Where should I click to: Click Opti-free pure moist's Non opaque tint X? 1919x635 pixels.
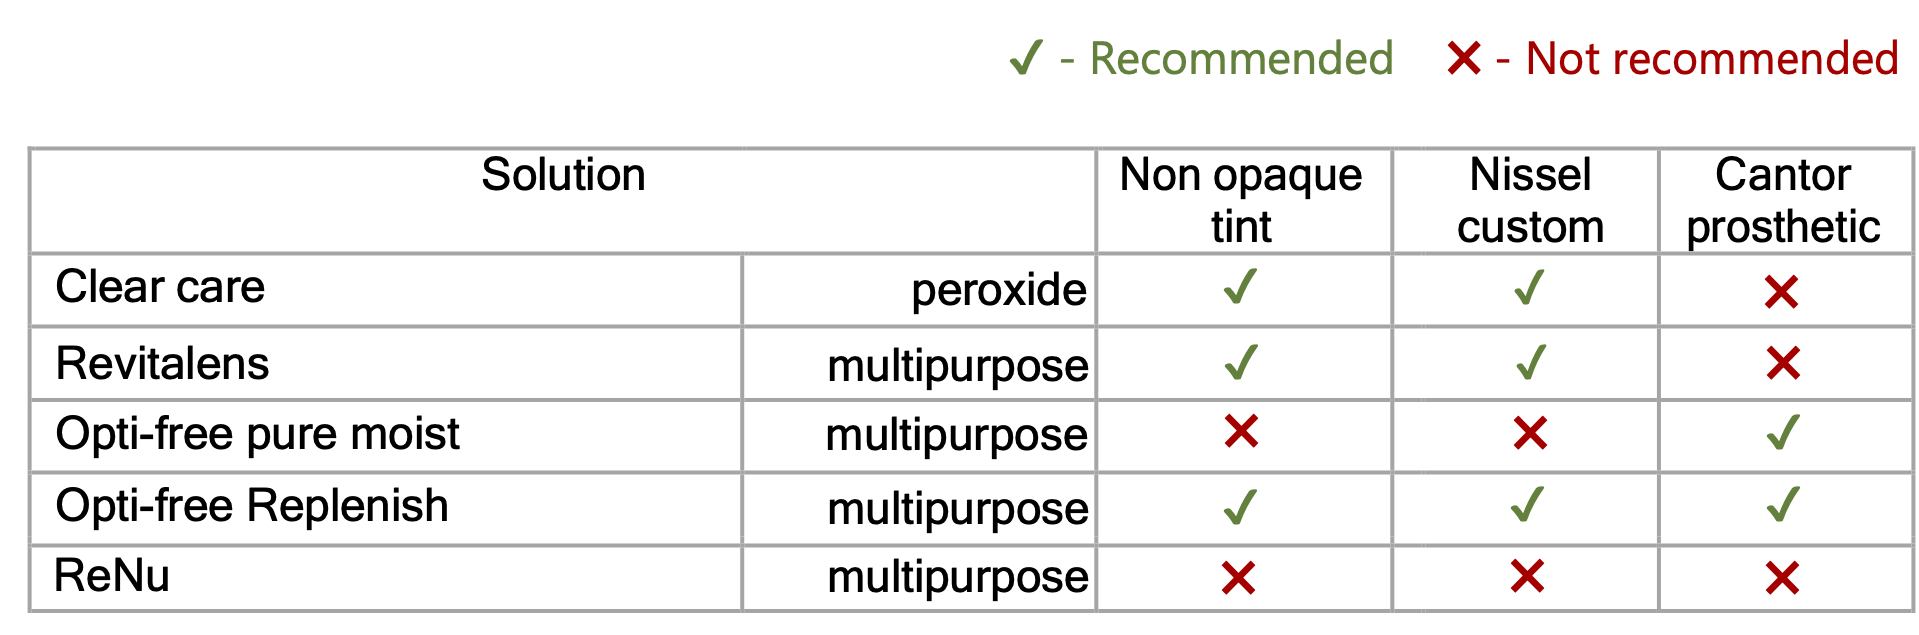point(1241,432)
